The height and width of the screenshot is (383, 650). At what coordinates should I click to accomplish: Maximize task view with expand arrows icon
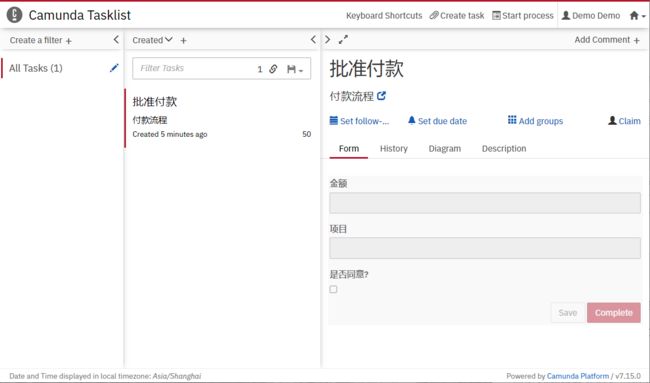[x=343, y=39]
